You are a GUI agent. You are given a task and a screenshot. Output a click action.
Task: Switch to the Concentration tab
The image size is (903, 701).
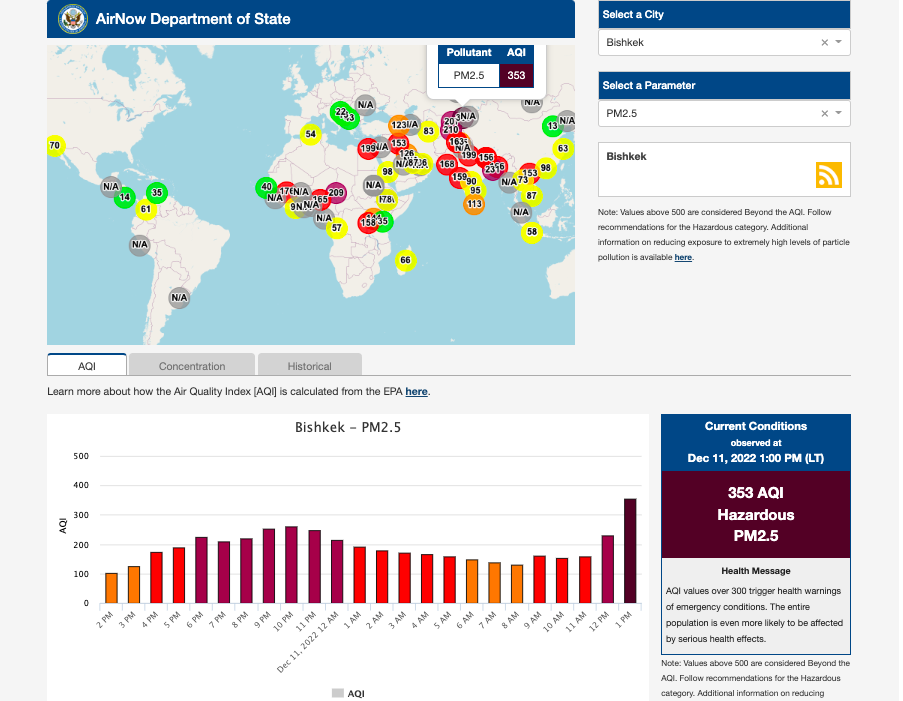[x=192, y=366]
